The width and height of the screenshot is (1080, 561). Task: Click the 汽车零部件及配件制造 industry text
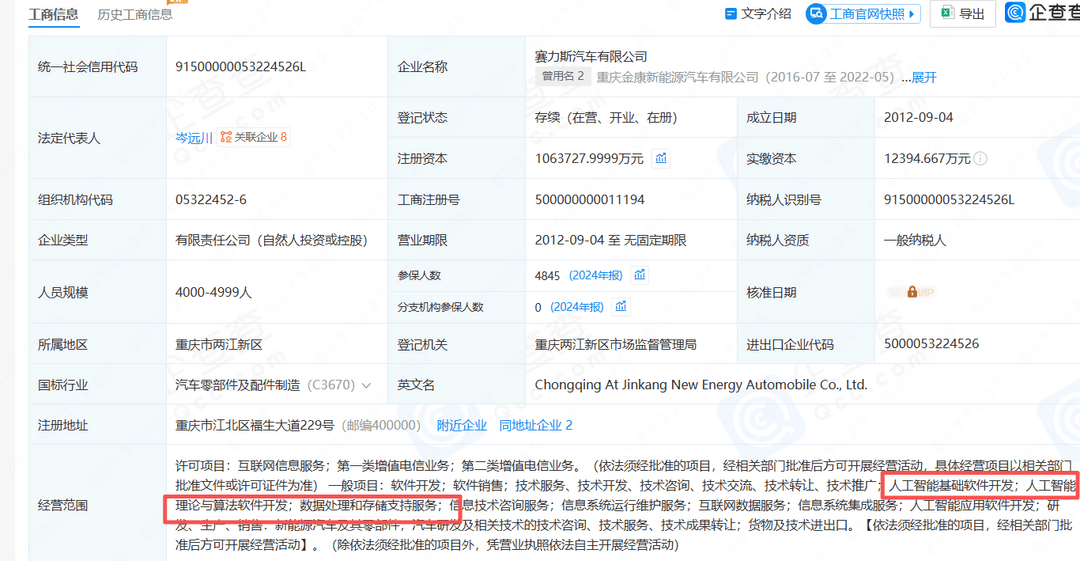[238, 385]
